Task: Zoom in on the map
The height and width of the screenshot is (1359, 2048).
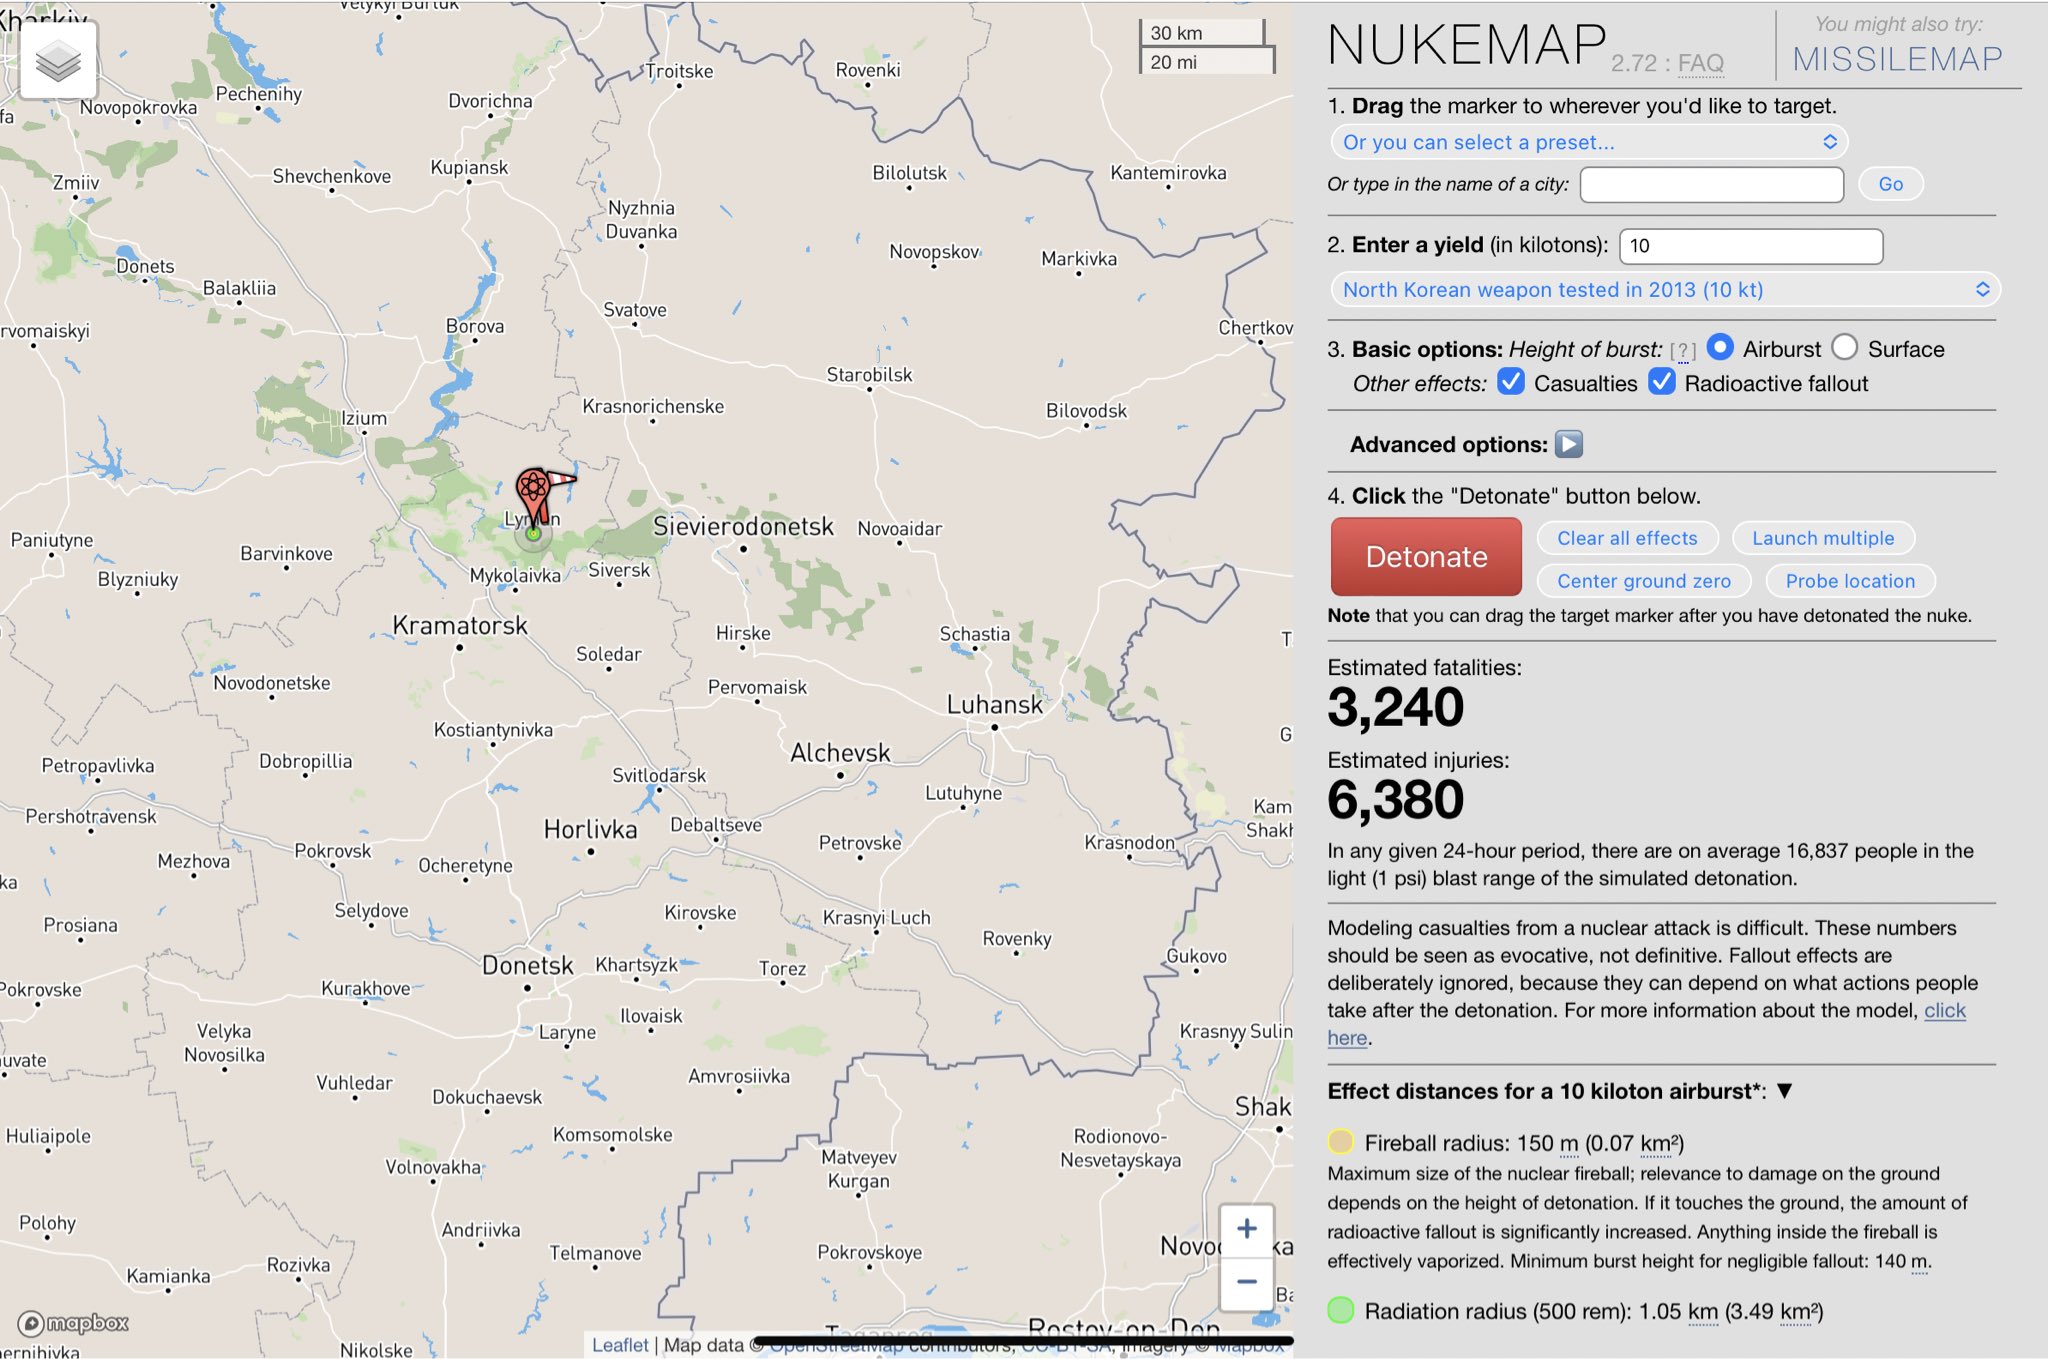Action: click(1246, 1229)
